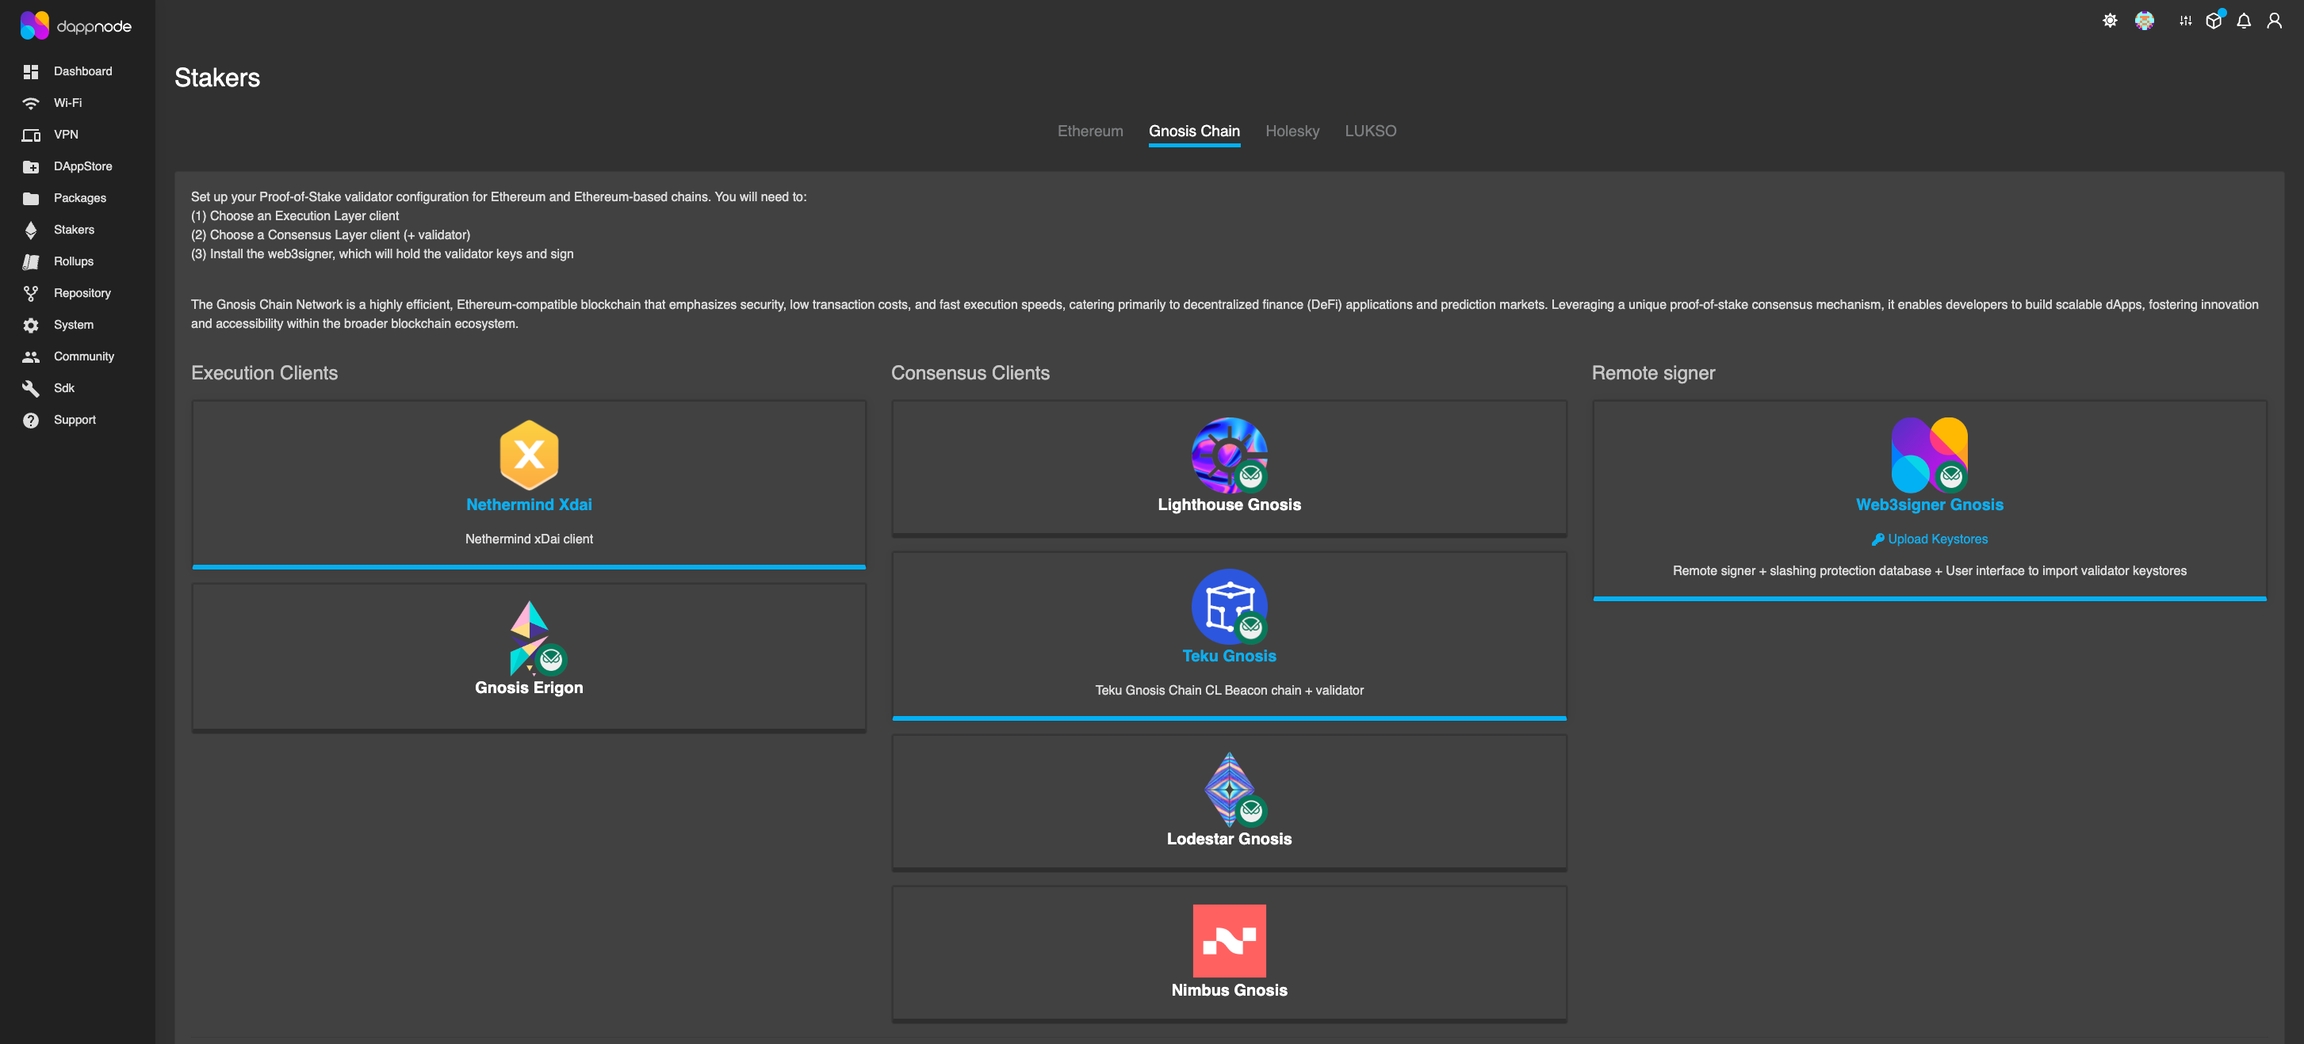Go to DAppStore in the sidebar
The image size is (2304, 1044).
point(82,166)
